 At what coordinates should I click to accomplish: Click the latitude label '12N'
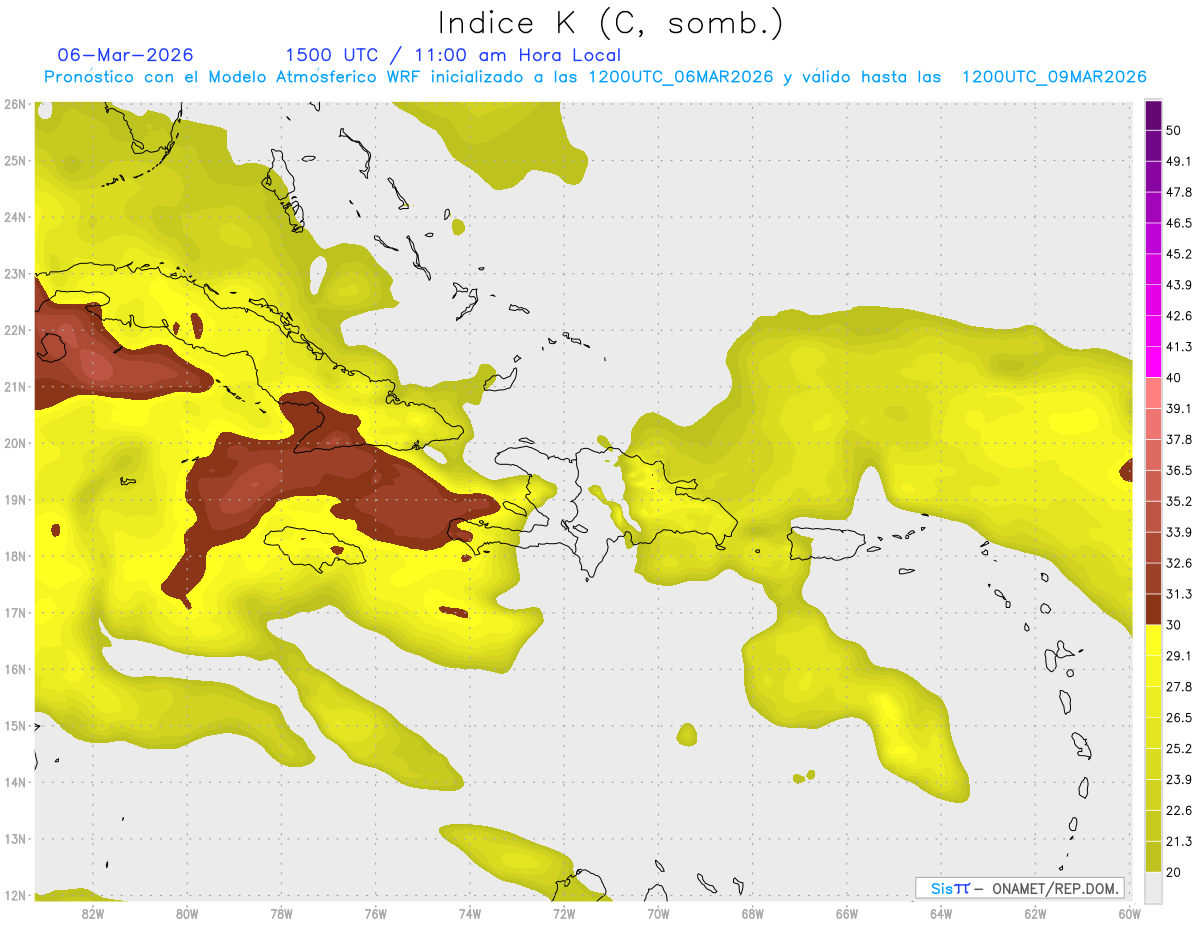coord(15,895)
